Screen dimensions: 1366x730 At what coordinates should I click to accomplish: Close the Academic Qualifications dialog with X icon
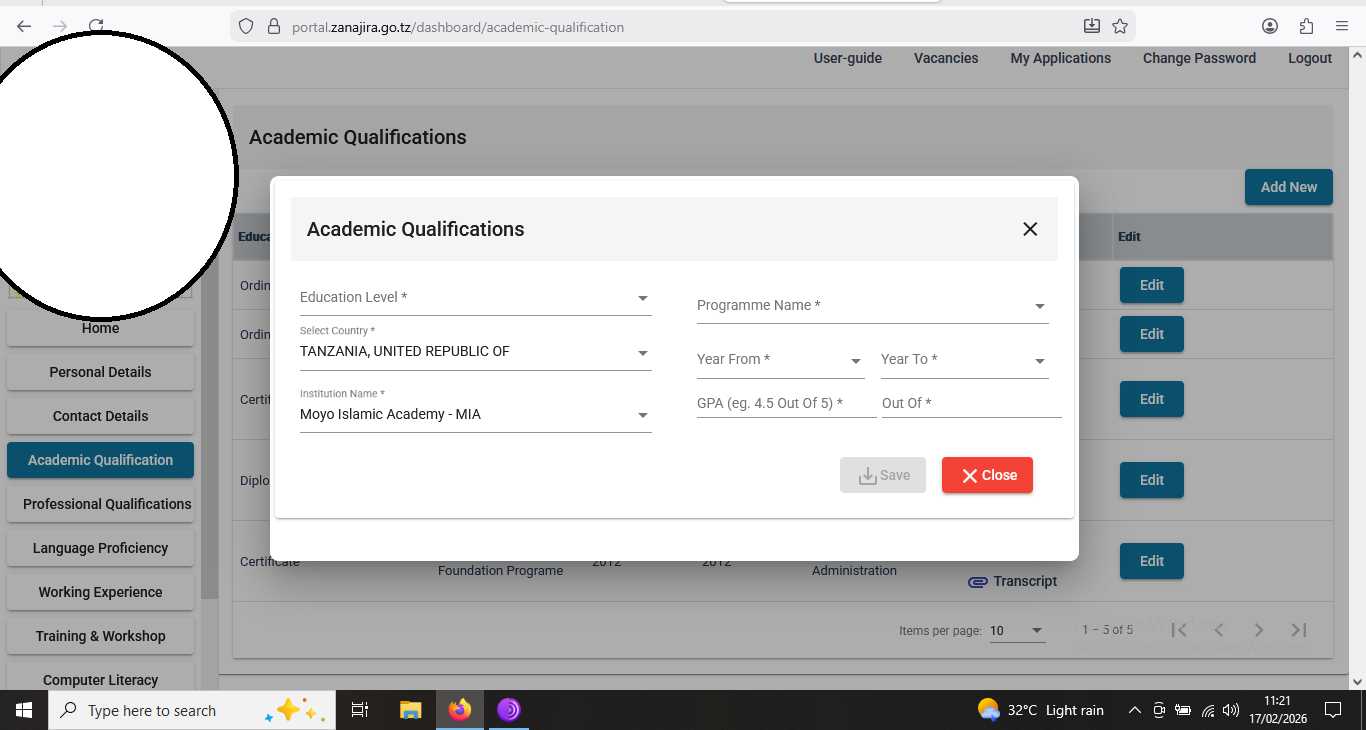(1030, 229)
